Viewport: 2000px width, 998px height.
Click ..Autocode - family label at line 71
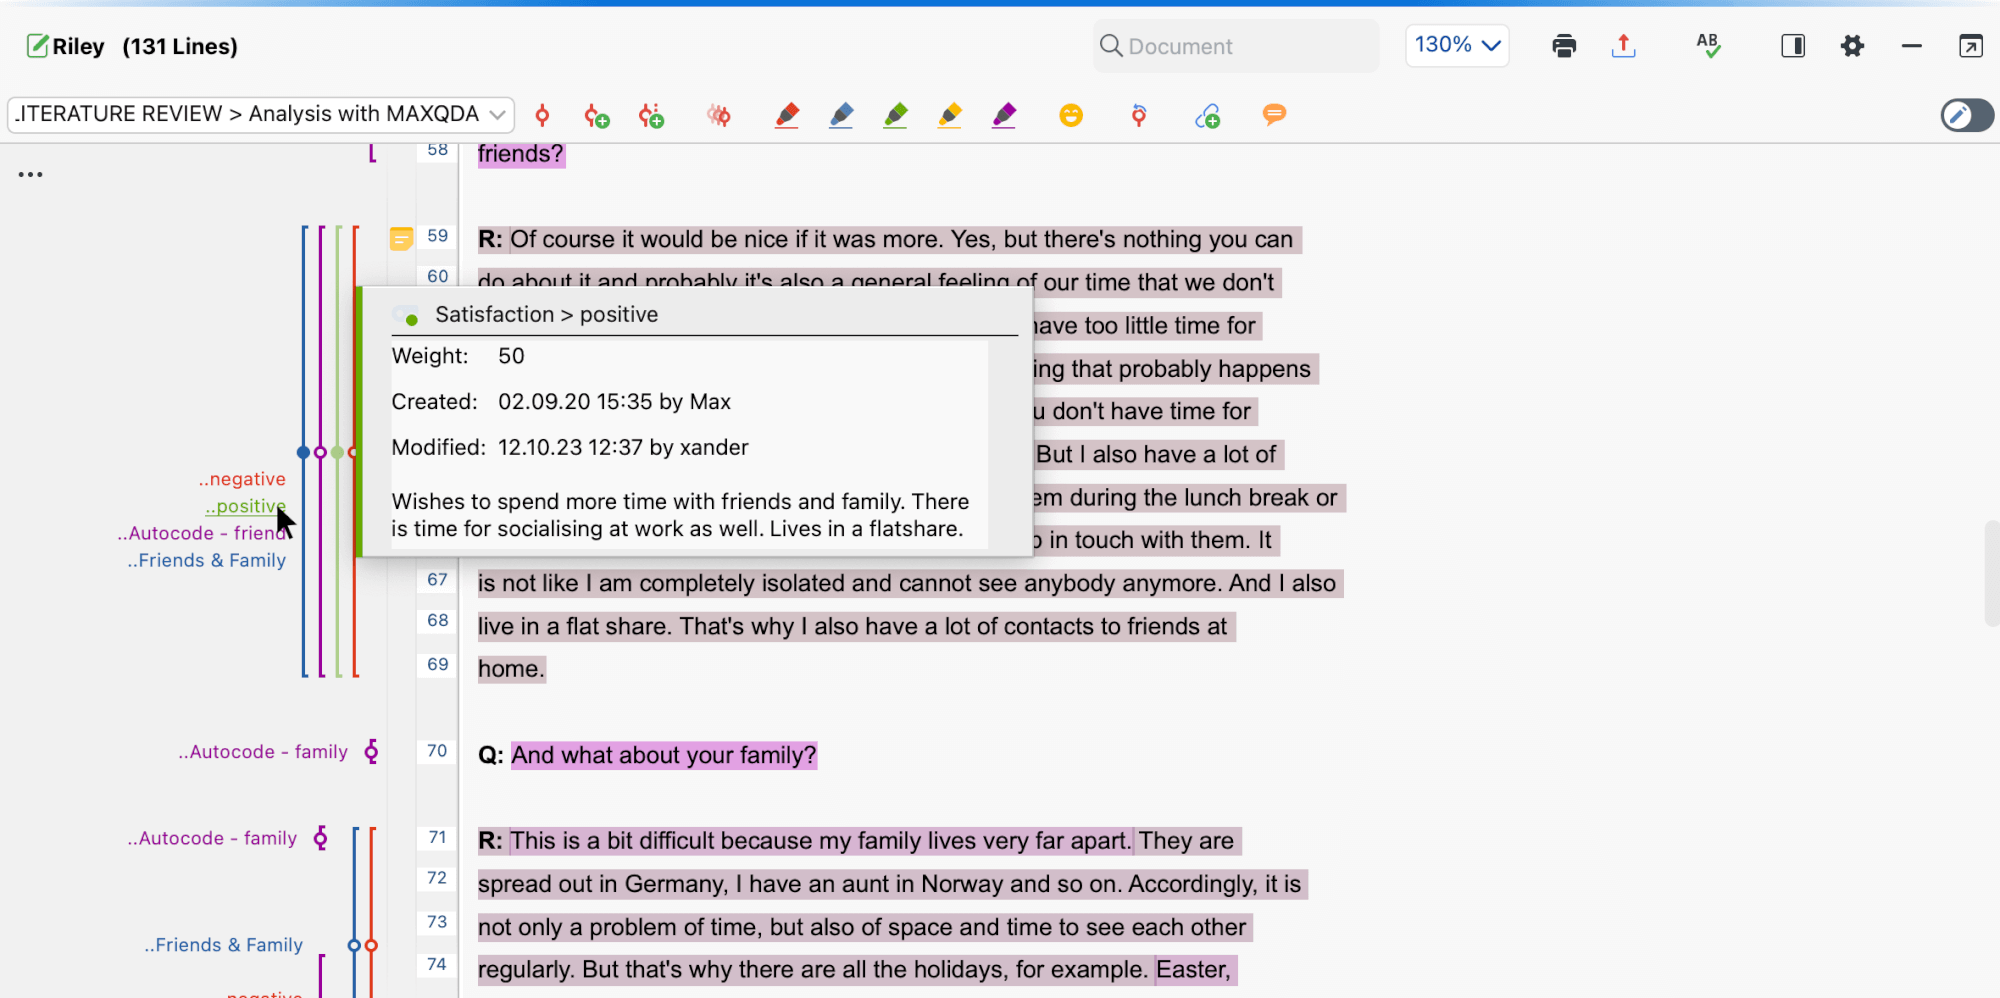coord(212,838)
